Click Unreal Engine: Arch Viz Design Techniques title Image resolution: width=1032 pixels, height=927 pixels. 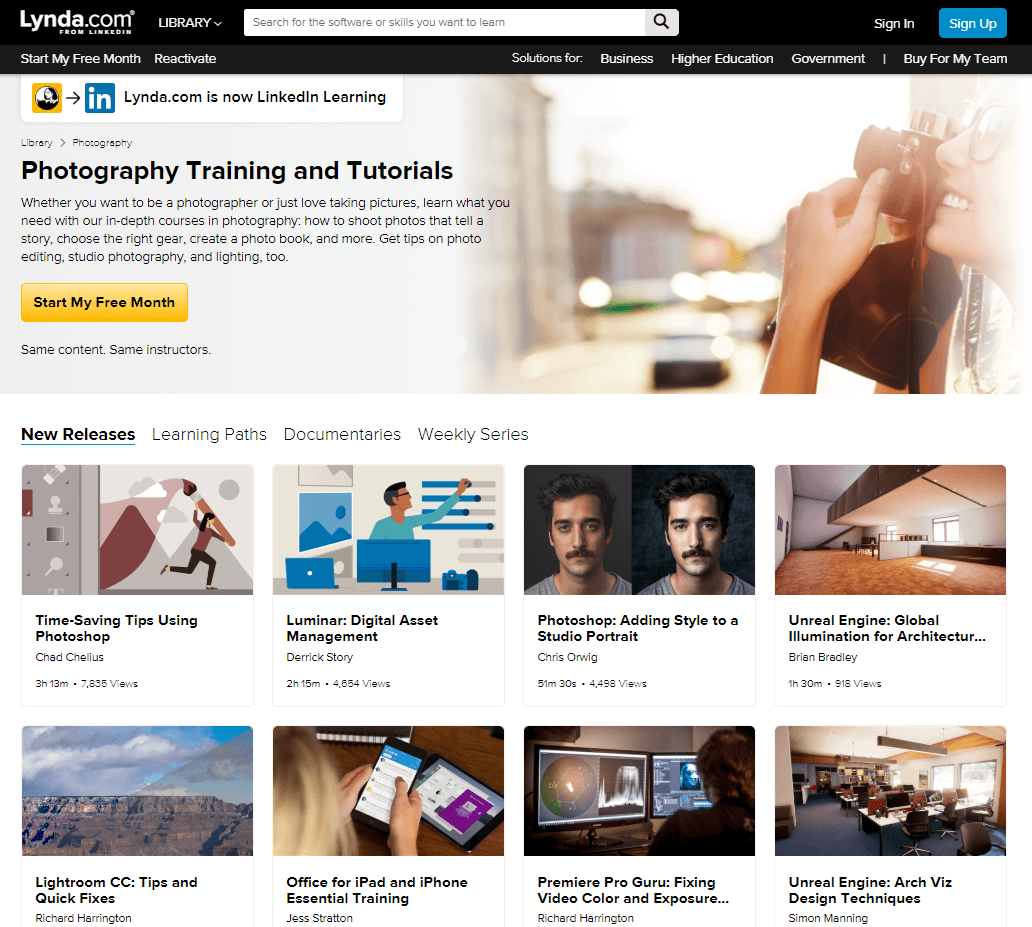click(x=870, y=890)
